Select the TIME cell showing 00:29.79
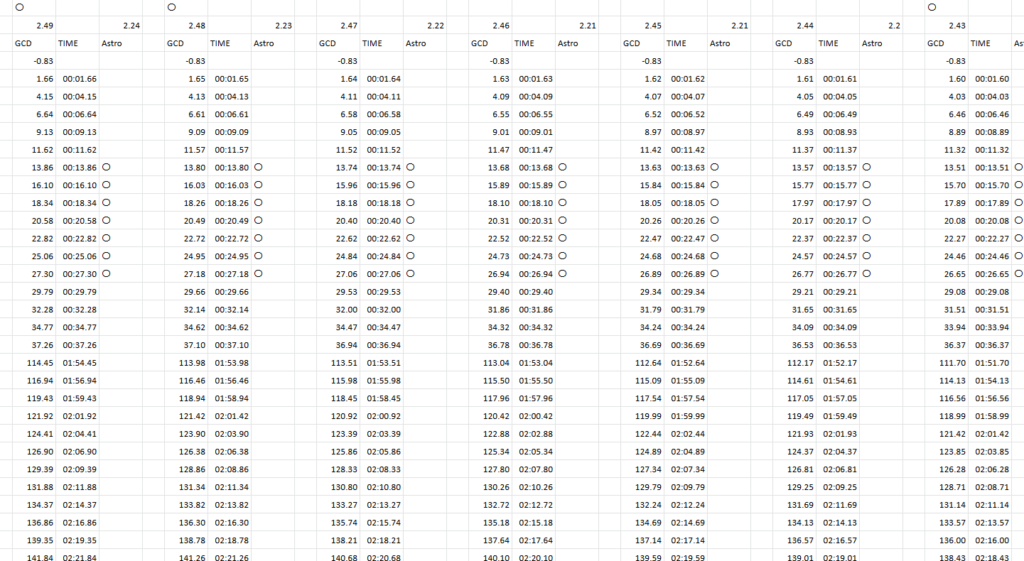1024x561 pixels. click(x=79, y=291)
